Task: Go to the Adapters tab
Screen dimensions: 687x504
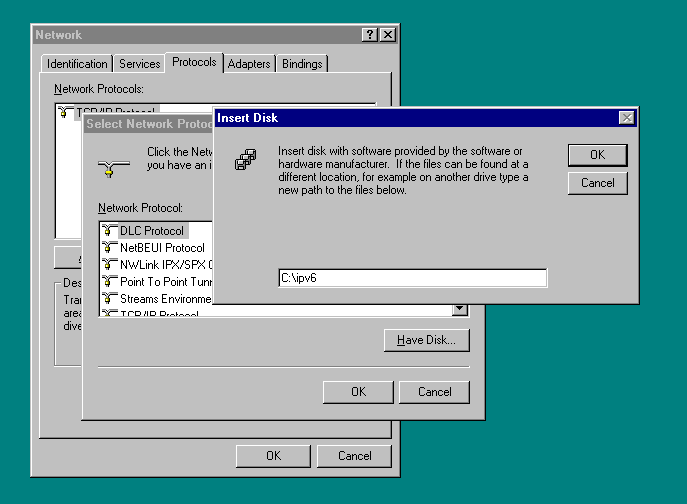Action: pyautogui.click(x=249, y=64)
